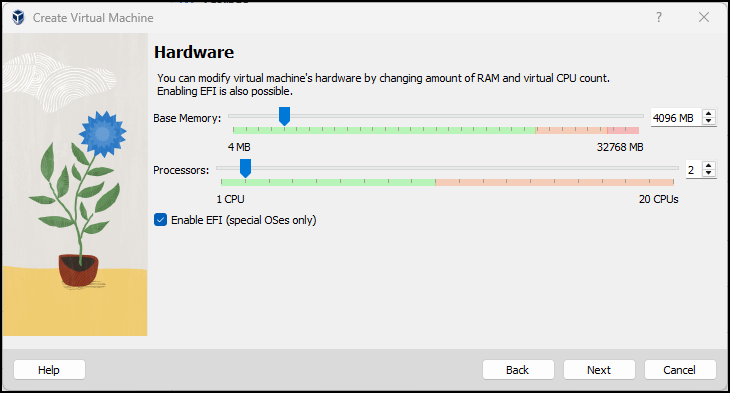The image size is (730, 393).
Task: Click the Processors value field showing 2
Action: [694, 170]
